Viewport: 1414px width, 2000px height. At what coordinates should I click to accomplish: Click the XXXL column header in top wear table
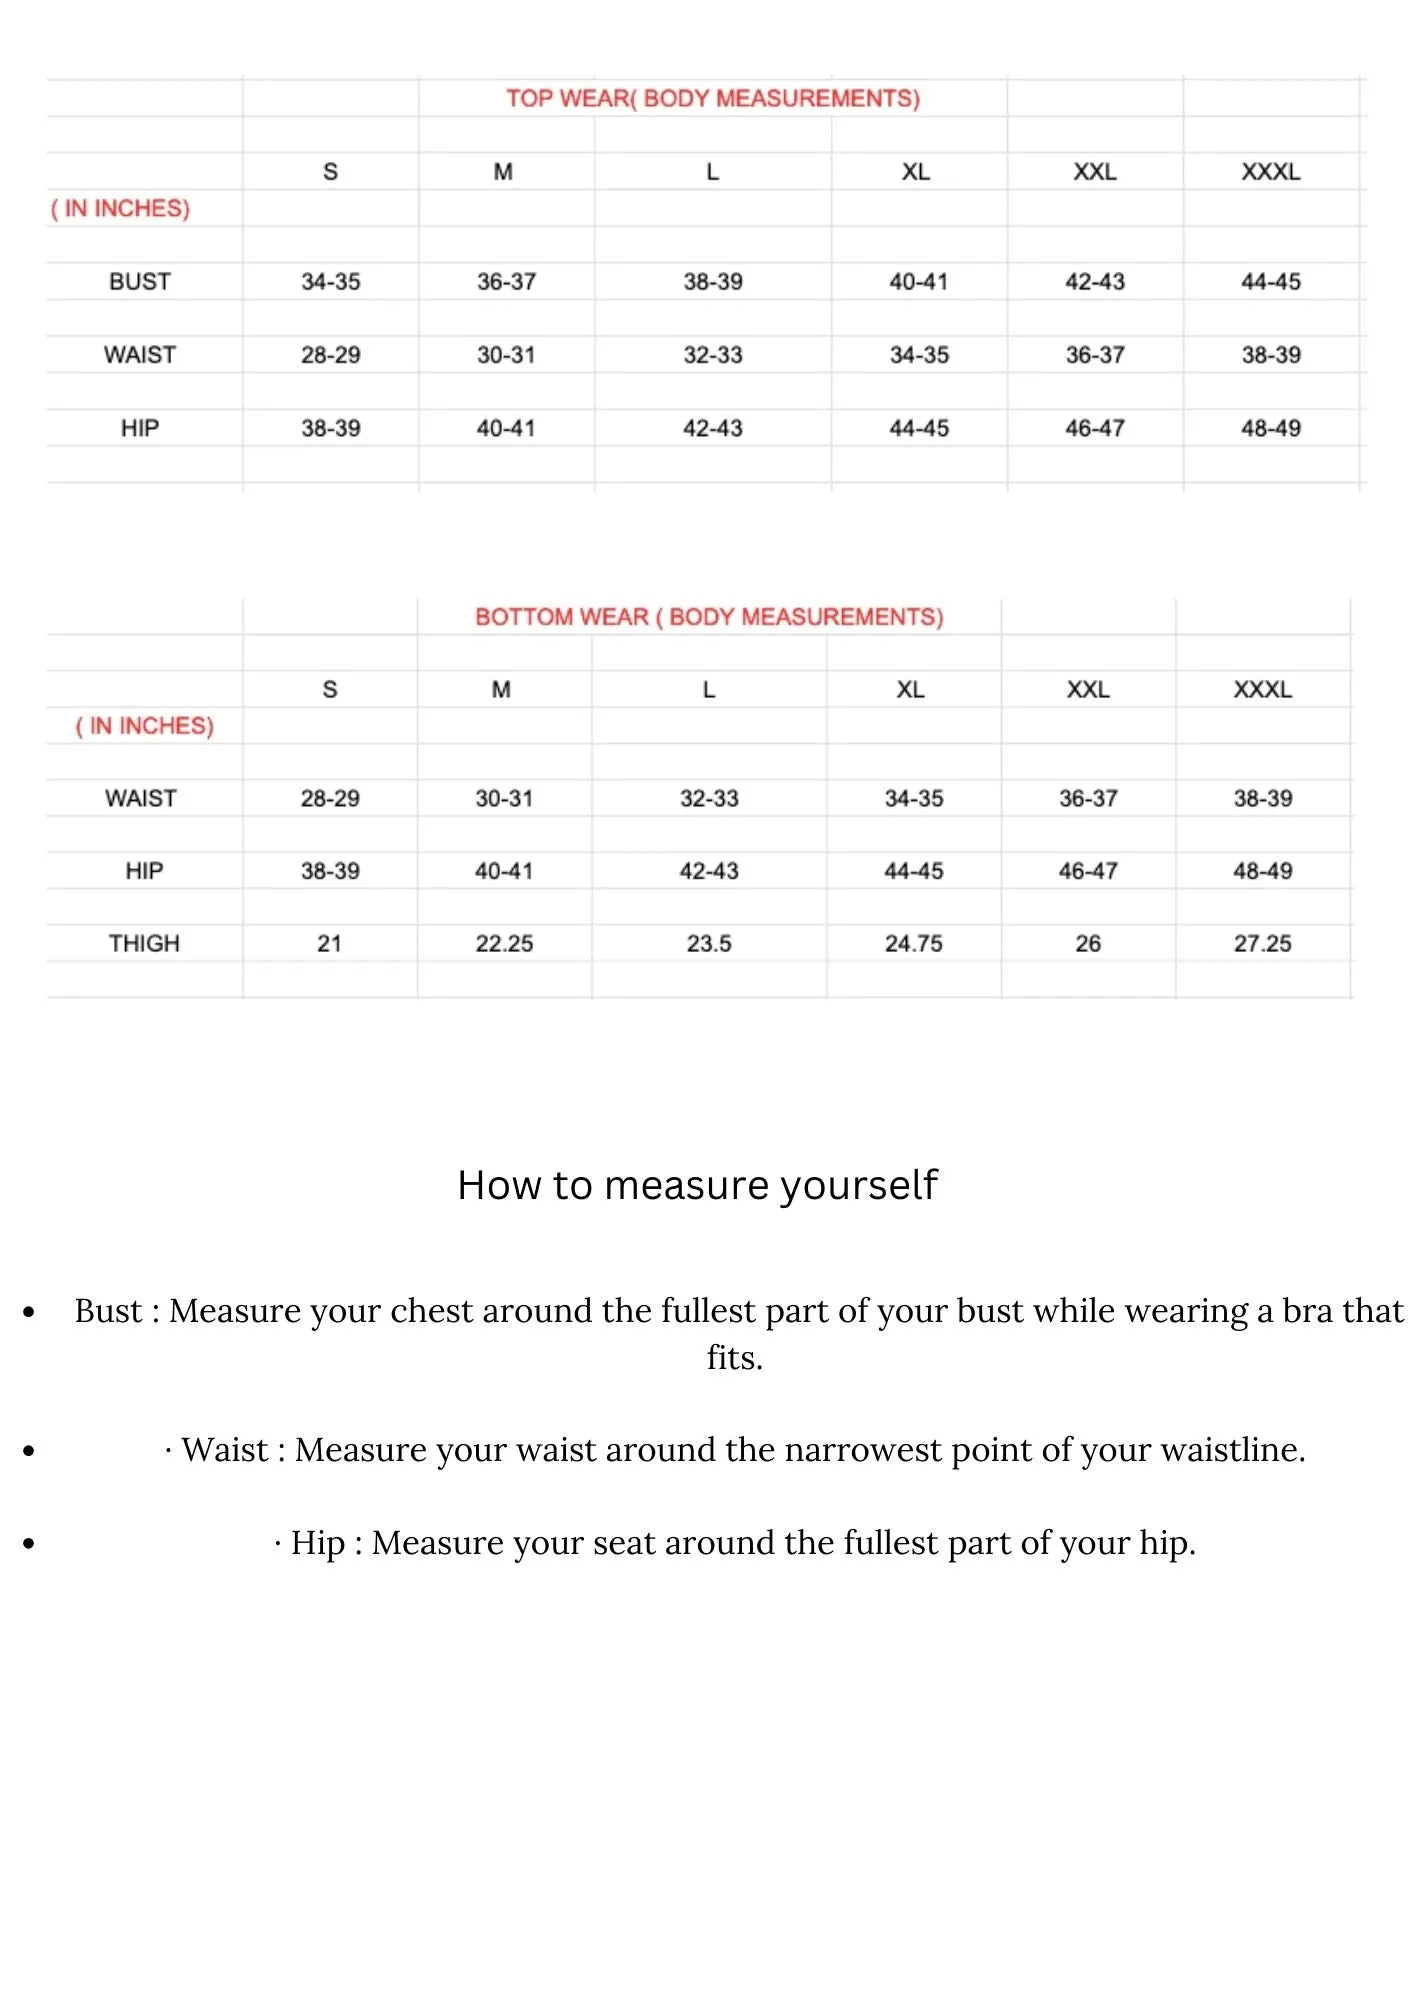tap(1271, 172)
